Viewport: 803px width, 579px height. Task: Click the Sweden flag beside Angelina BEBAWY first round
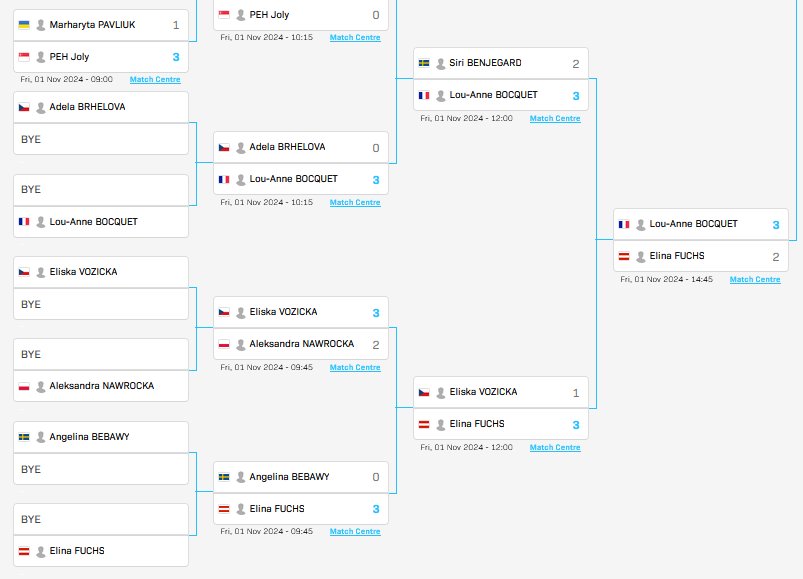tap(24, 437)
